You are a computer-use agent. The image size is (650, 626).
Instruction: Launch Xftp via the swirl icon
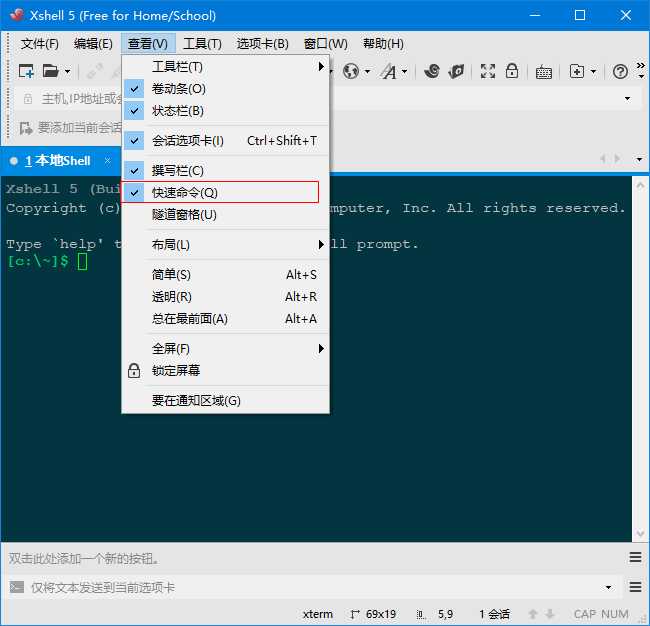pyautogui.click(x=432, y=71)
